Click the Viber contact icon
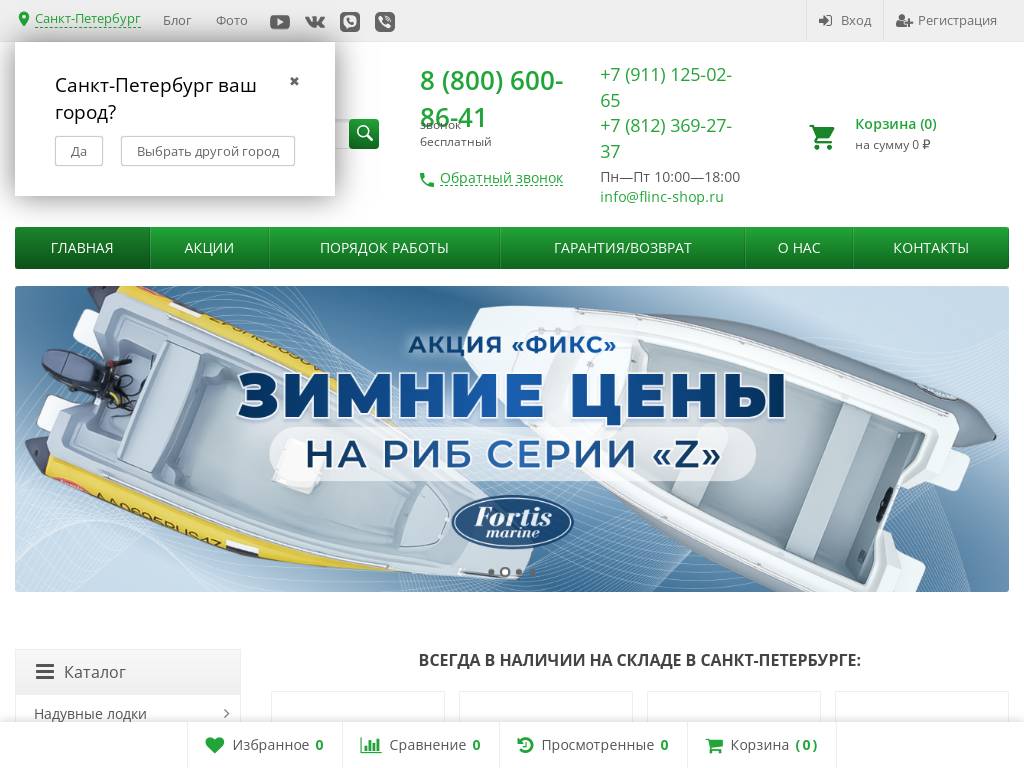 (x=384, y=21)
